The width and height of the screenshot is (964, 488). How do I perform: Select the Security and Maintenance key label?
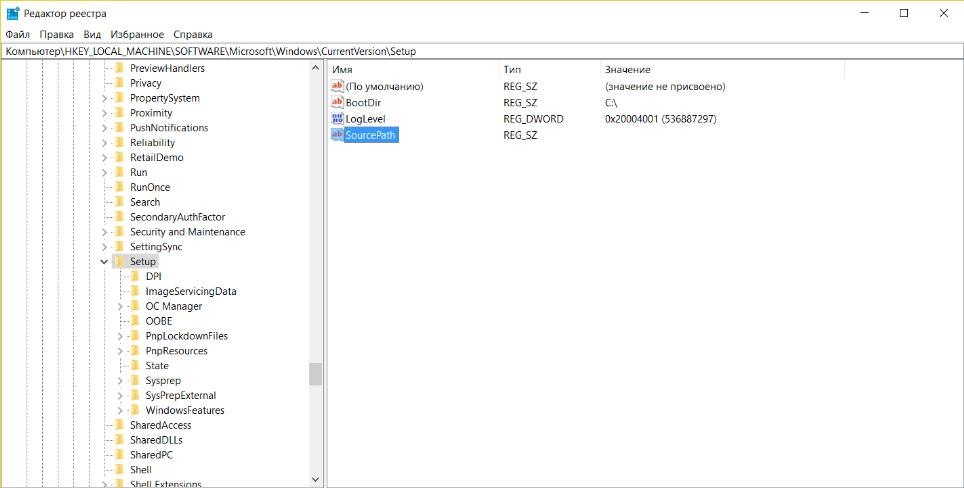[188, 232]
